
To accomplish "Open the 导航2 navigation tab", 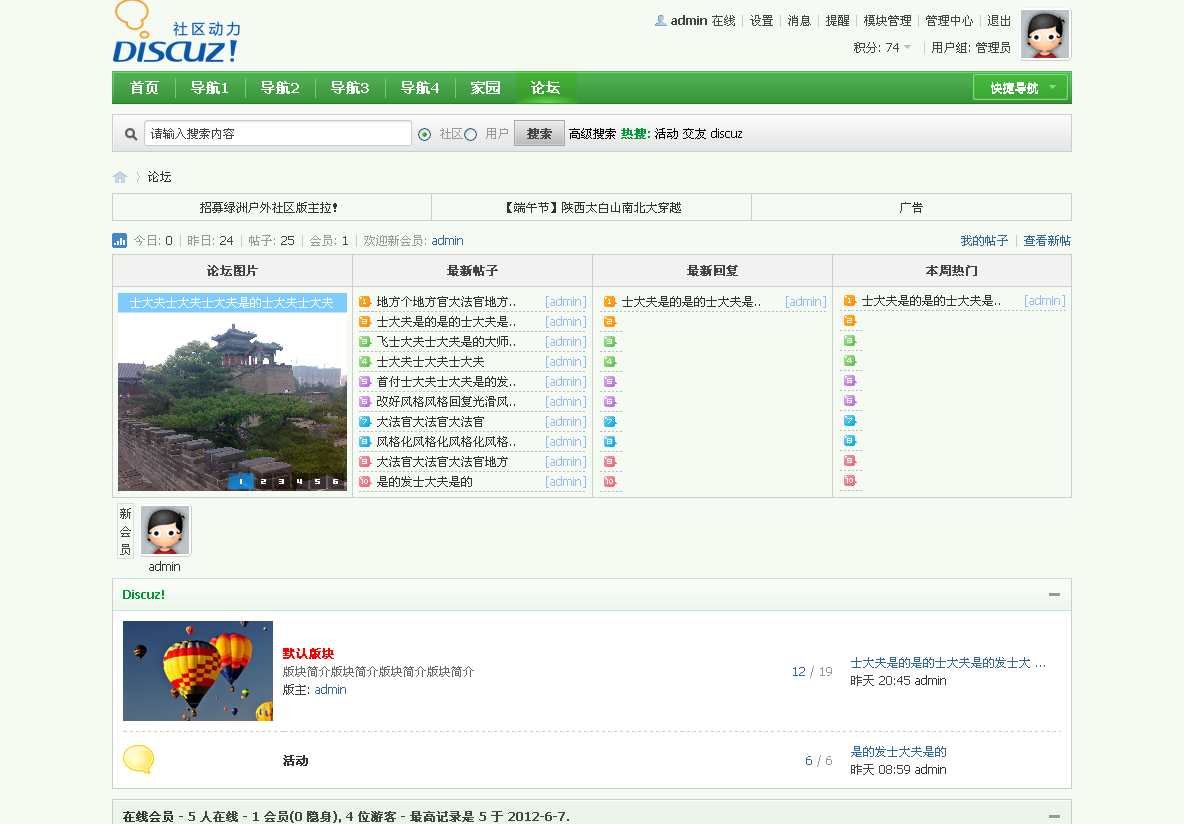I will [x=280, y=88].
